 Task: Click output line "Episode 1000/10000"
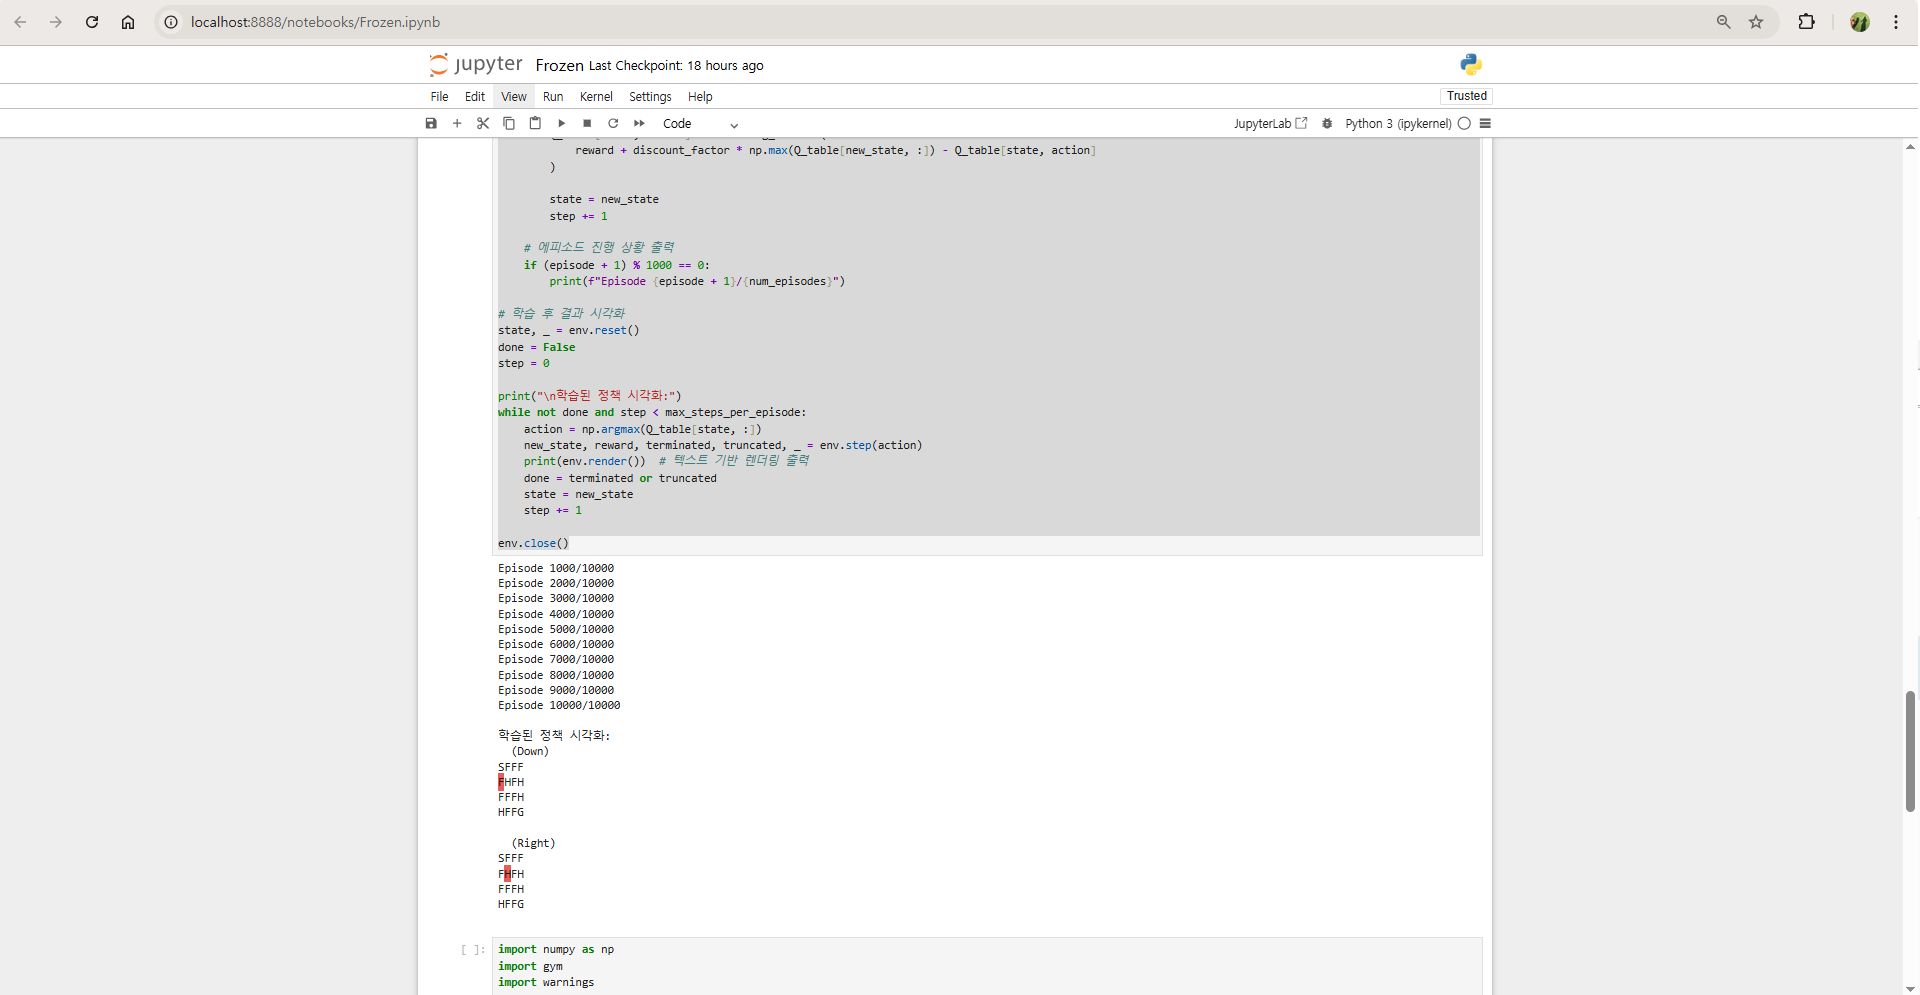[556, 569]
